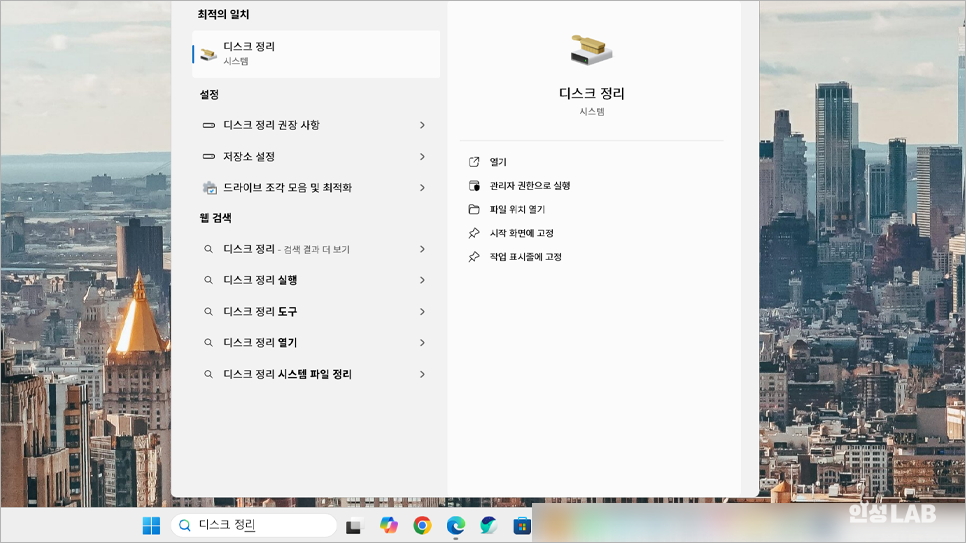Click the taskbar search box with 디스크 정리
966x543 pixels.
[254, 525]
